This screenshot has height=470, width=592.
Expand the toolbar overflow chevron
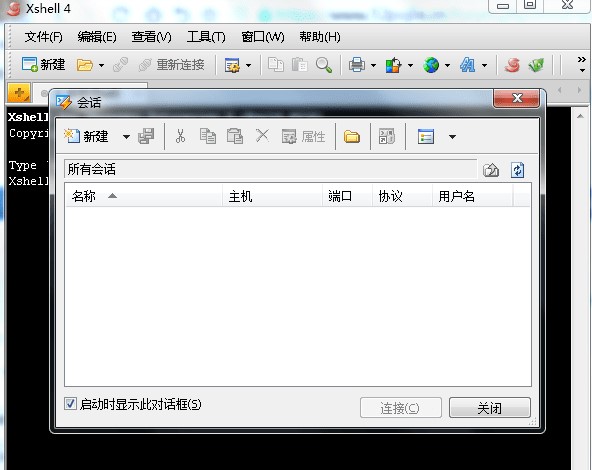click(x=582, y=64)
